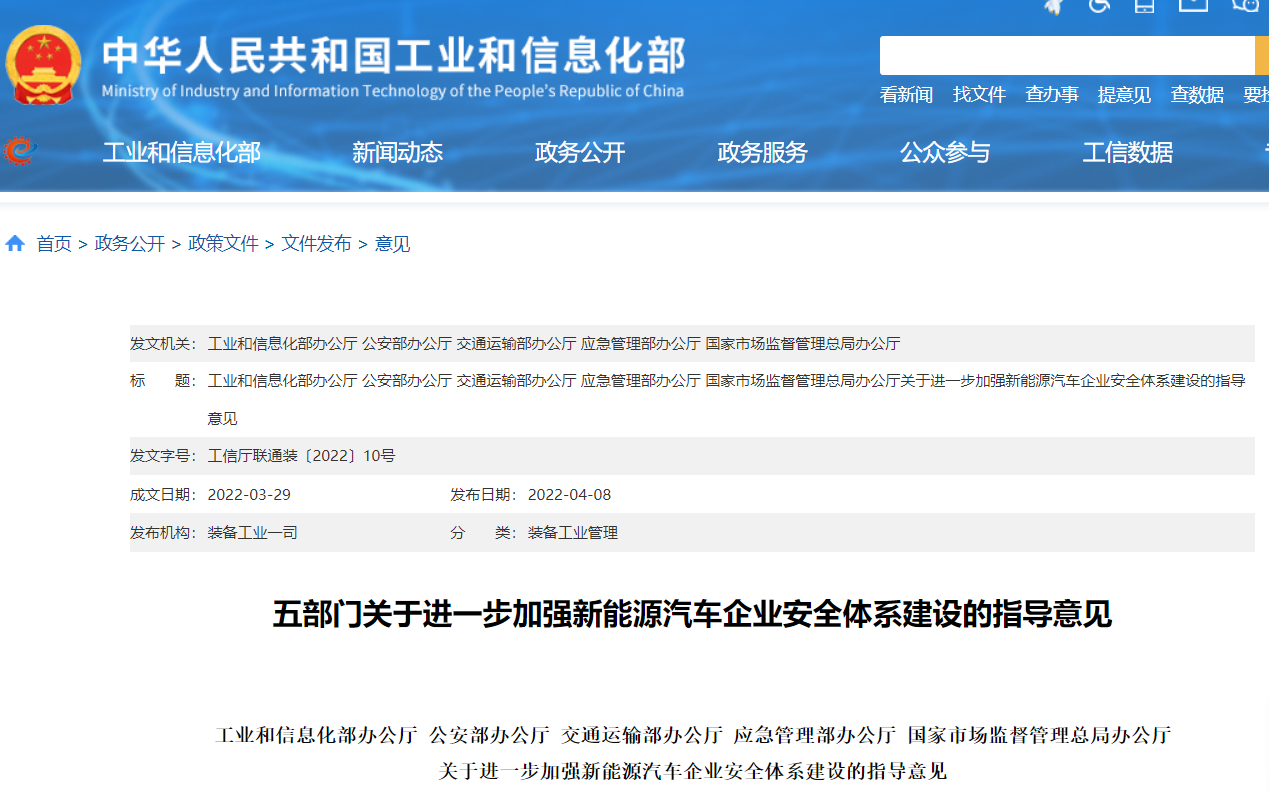The height and width of the screenshot is (793, 1269).
Task: Click the five-agency byline under the heading
Action: point(693,735)
